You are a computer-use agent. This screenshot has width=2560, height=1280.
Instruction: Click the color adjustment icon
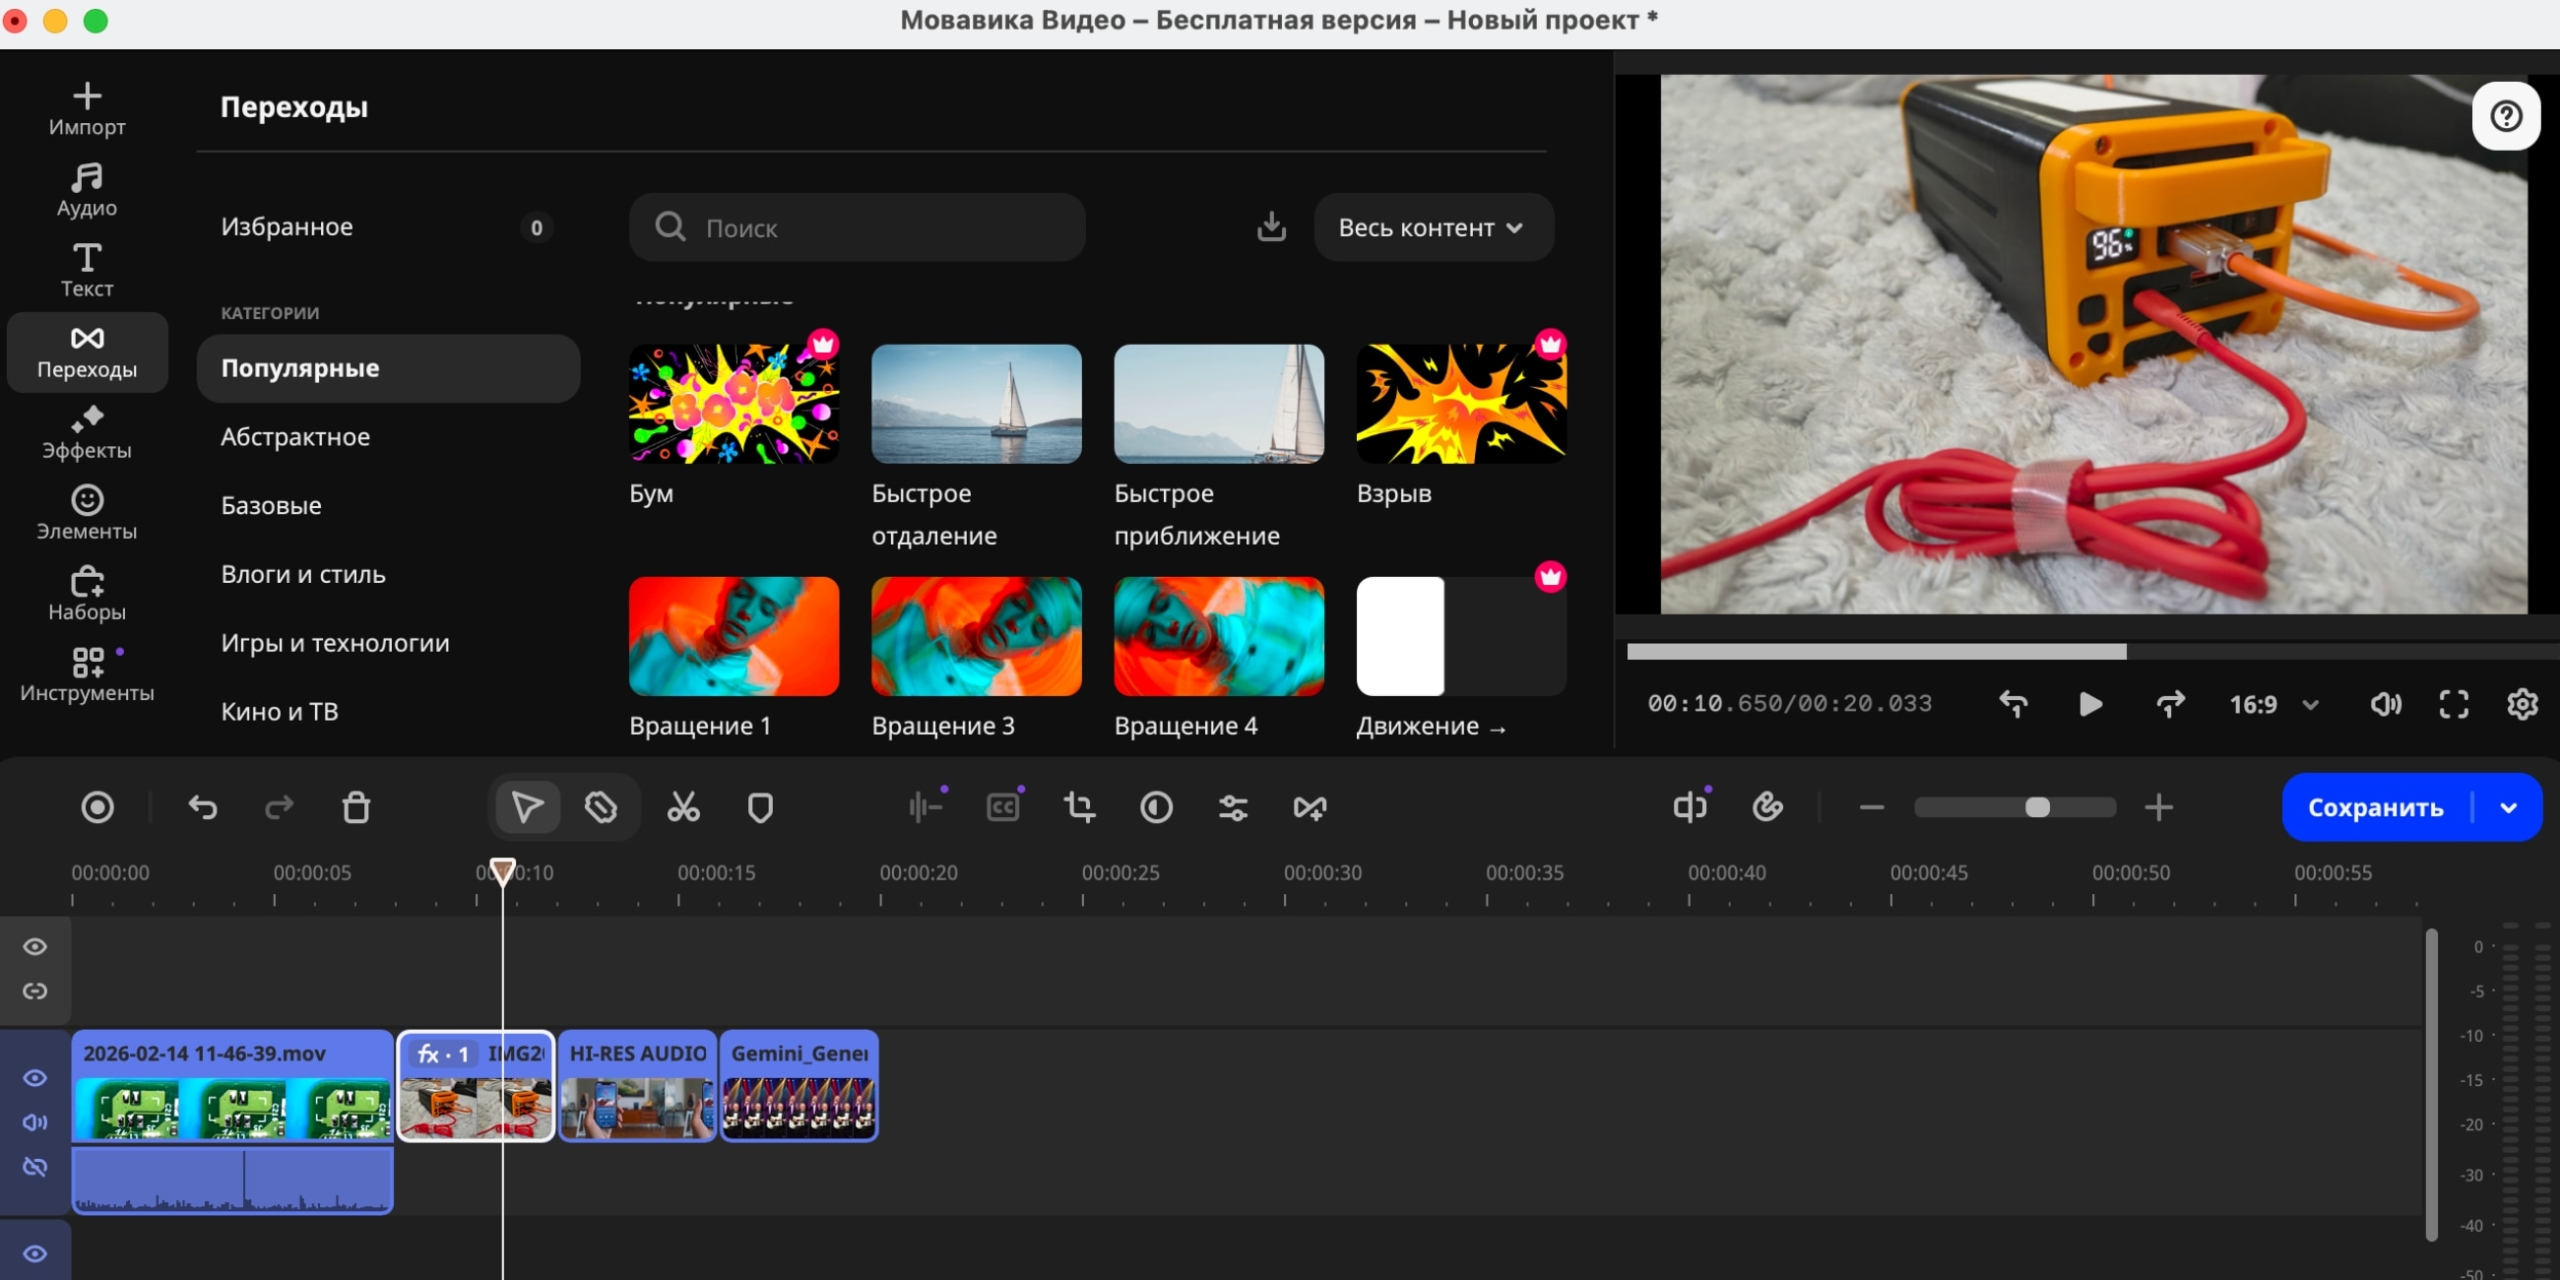click(x=1156, y=807)
